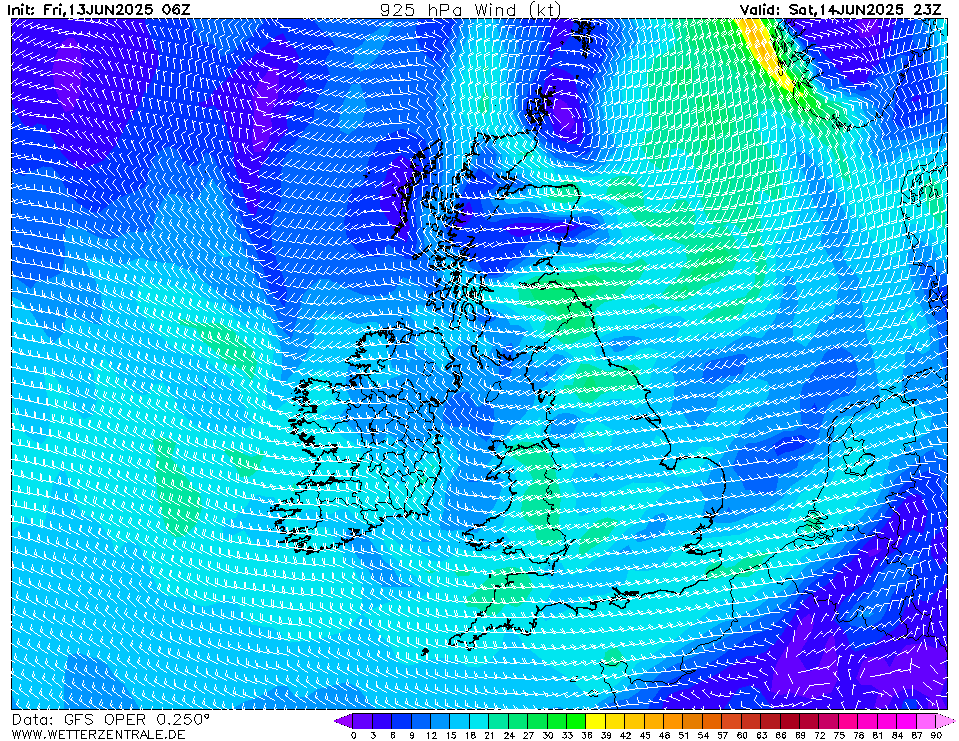Click the purple arrow at left end of color bar

343,721
